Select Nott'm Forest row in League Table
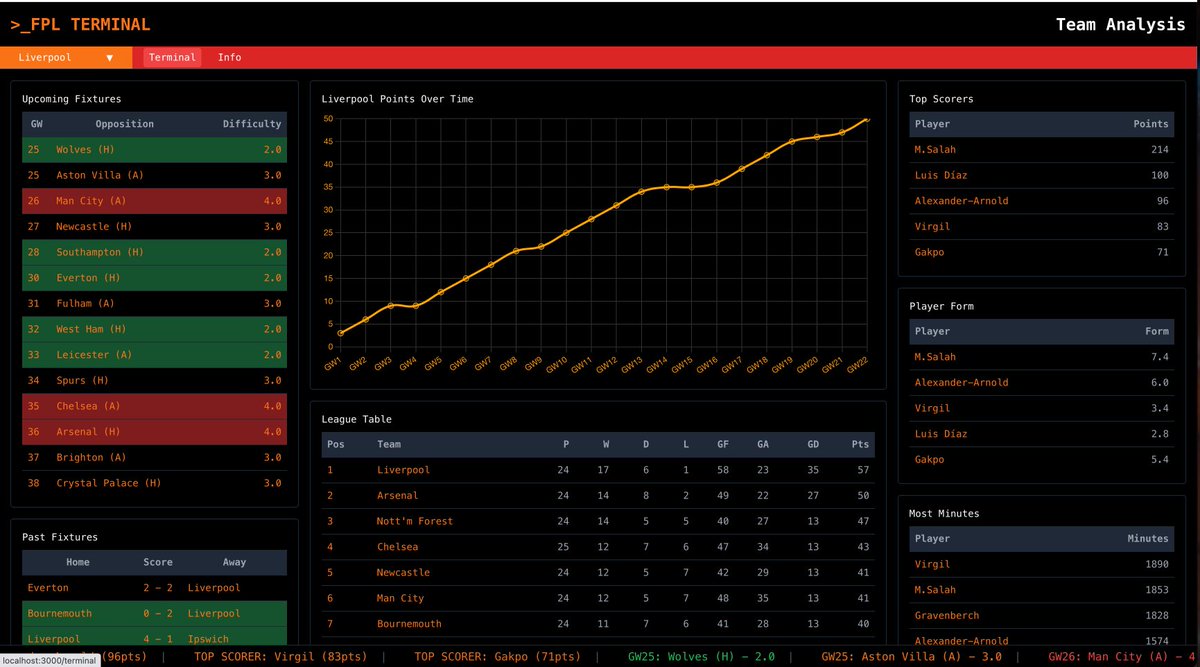 click(x=598, y=521)
